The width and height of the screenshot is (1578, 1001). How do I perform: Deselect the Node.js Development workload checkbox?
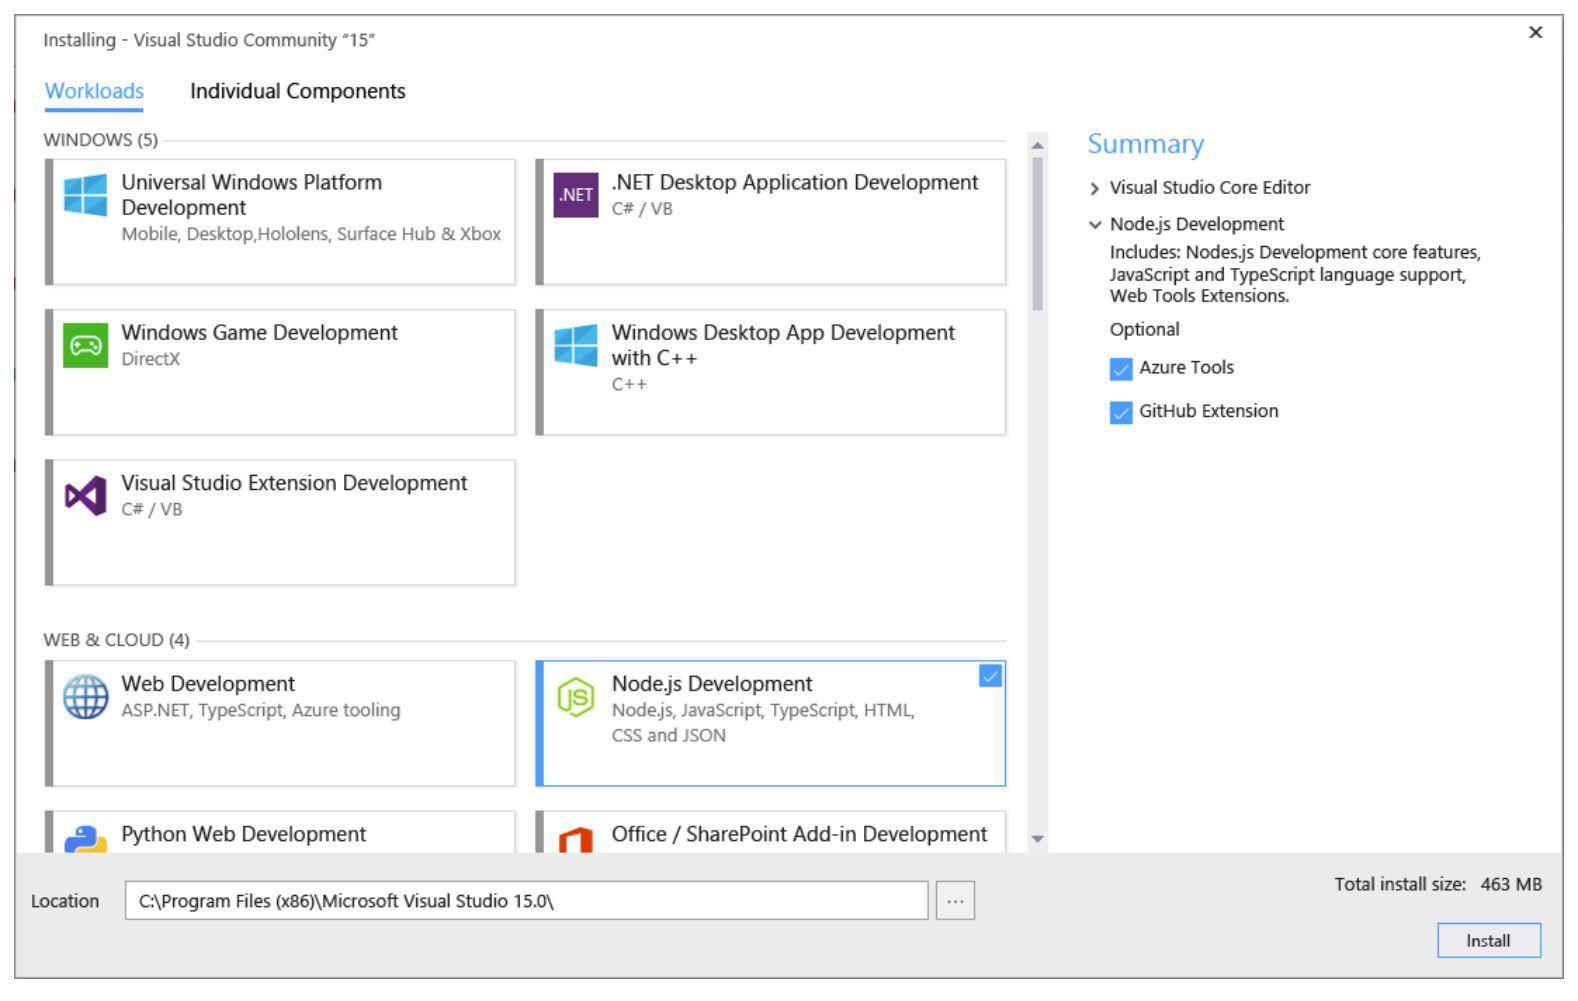pyautogui.click(x=989, y=677)
